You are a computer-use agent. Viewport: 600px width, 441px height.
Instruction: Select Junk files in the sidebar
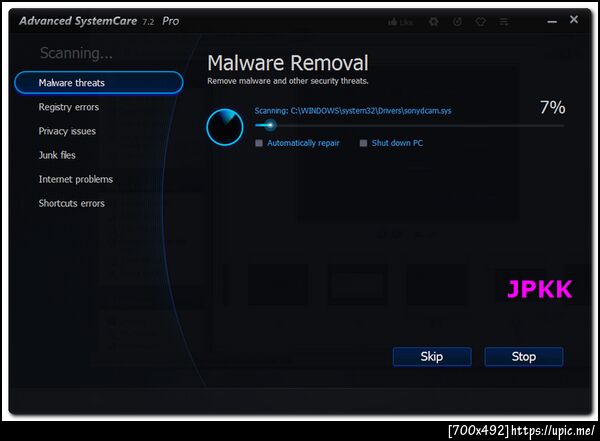pos(57,155)
